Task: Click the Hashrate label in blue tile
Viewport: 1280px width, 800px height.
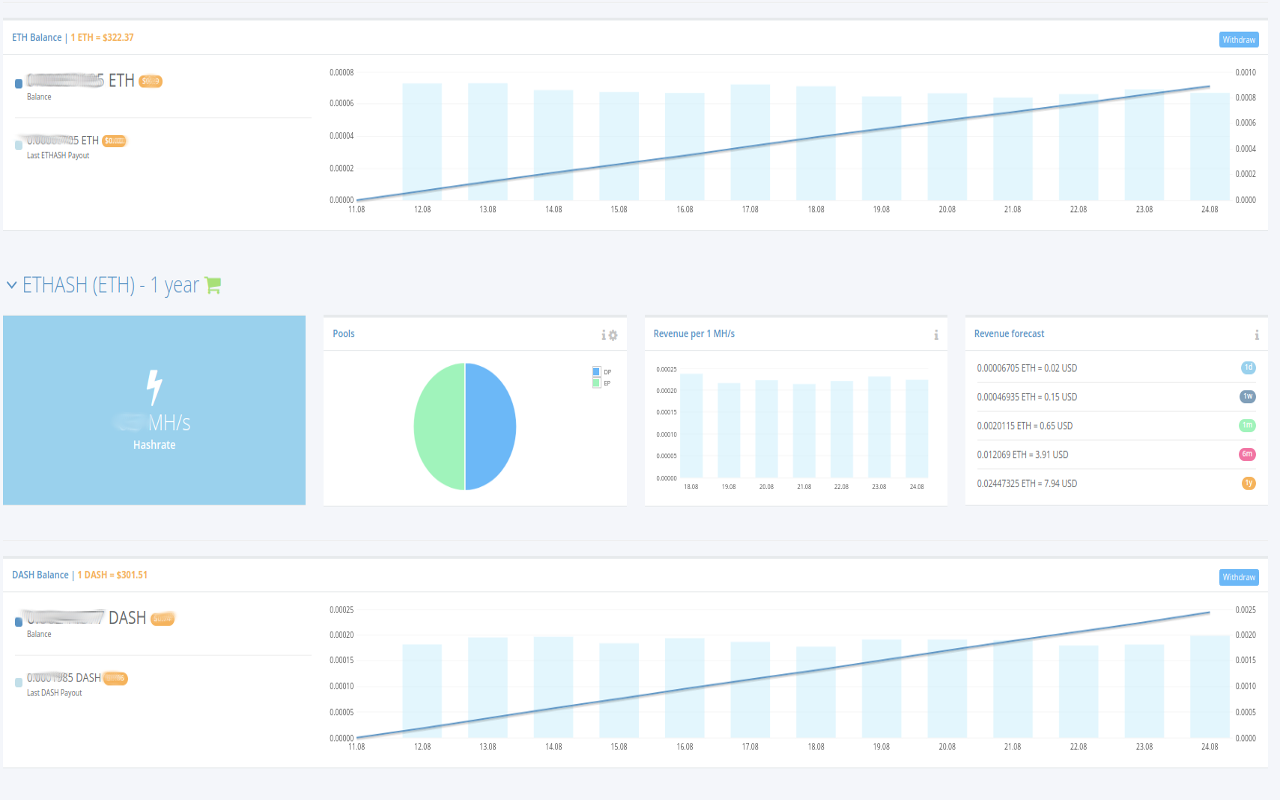Action: [154, 445]
